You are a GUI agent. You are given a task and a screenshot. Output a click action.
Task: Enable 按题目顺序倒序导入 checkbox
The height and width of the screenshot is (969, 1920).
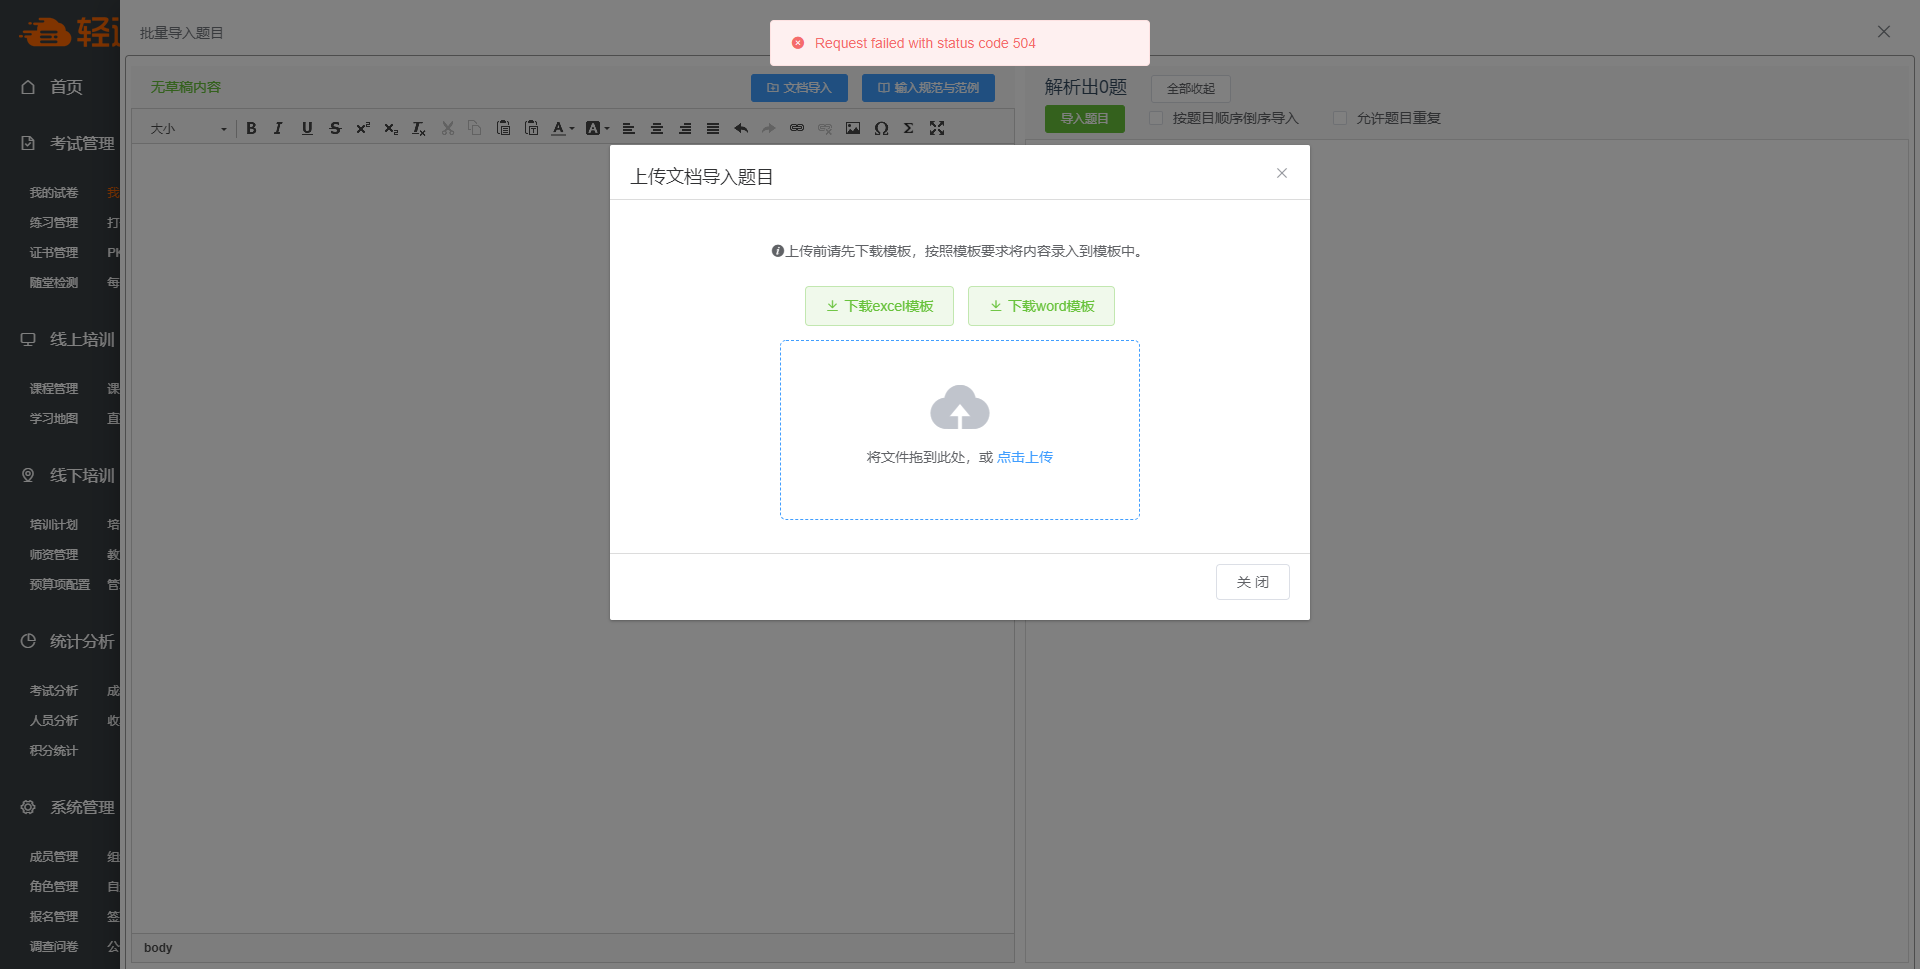click(1156, 118)
